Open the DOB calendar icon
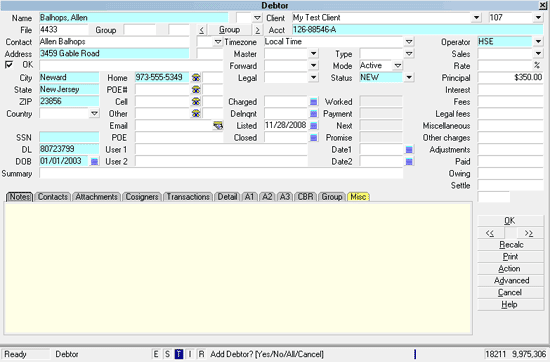Screen dimensions: 550x362 tap(94, 162)
